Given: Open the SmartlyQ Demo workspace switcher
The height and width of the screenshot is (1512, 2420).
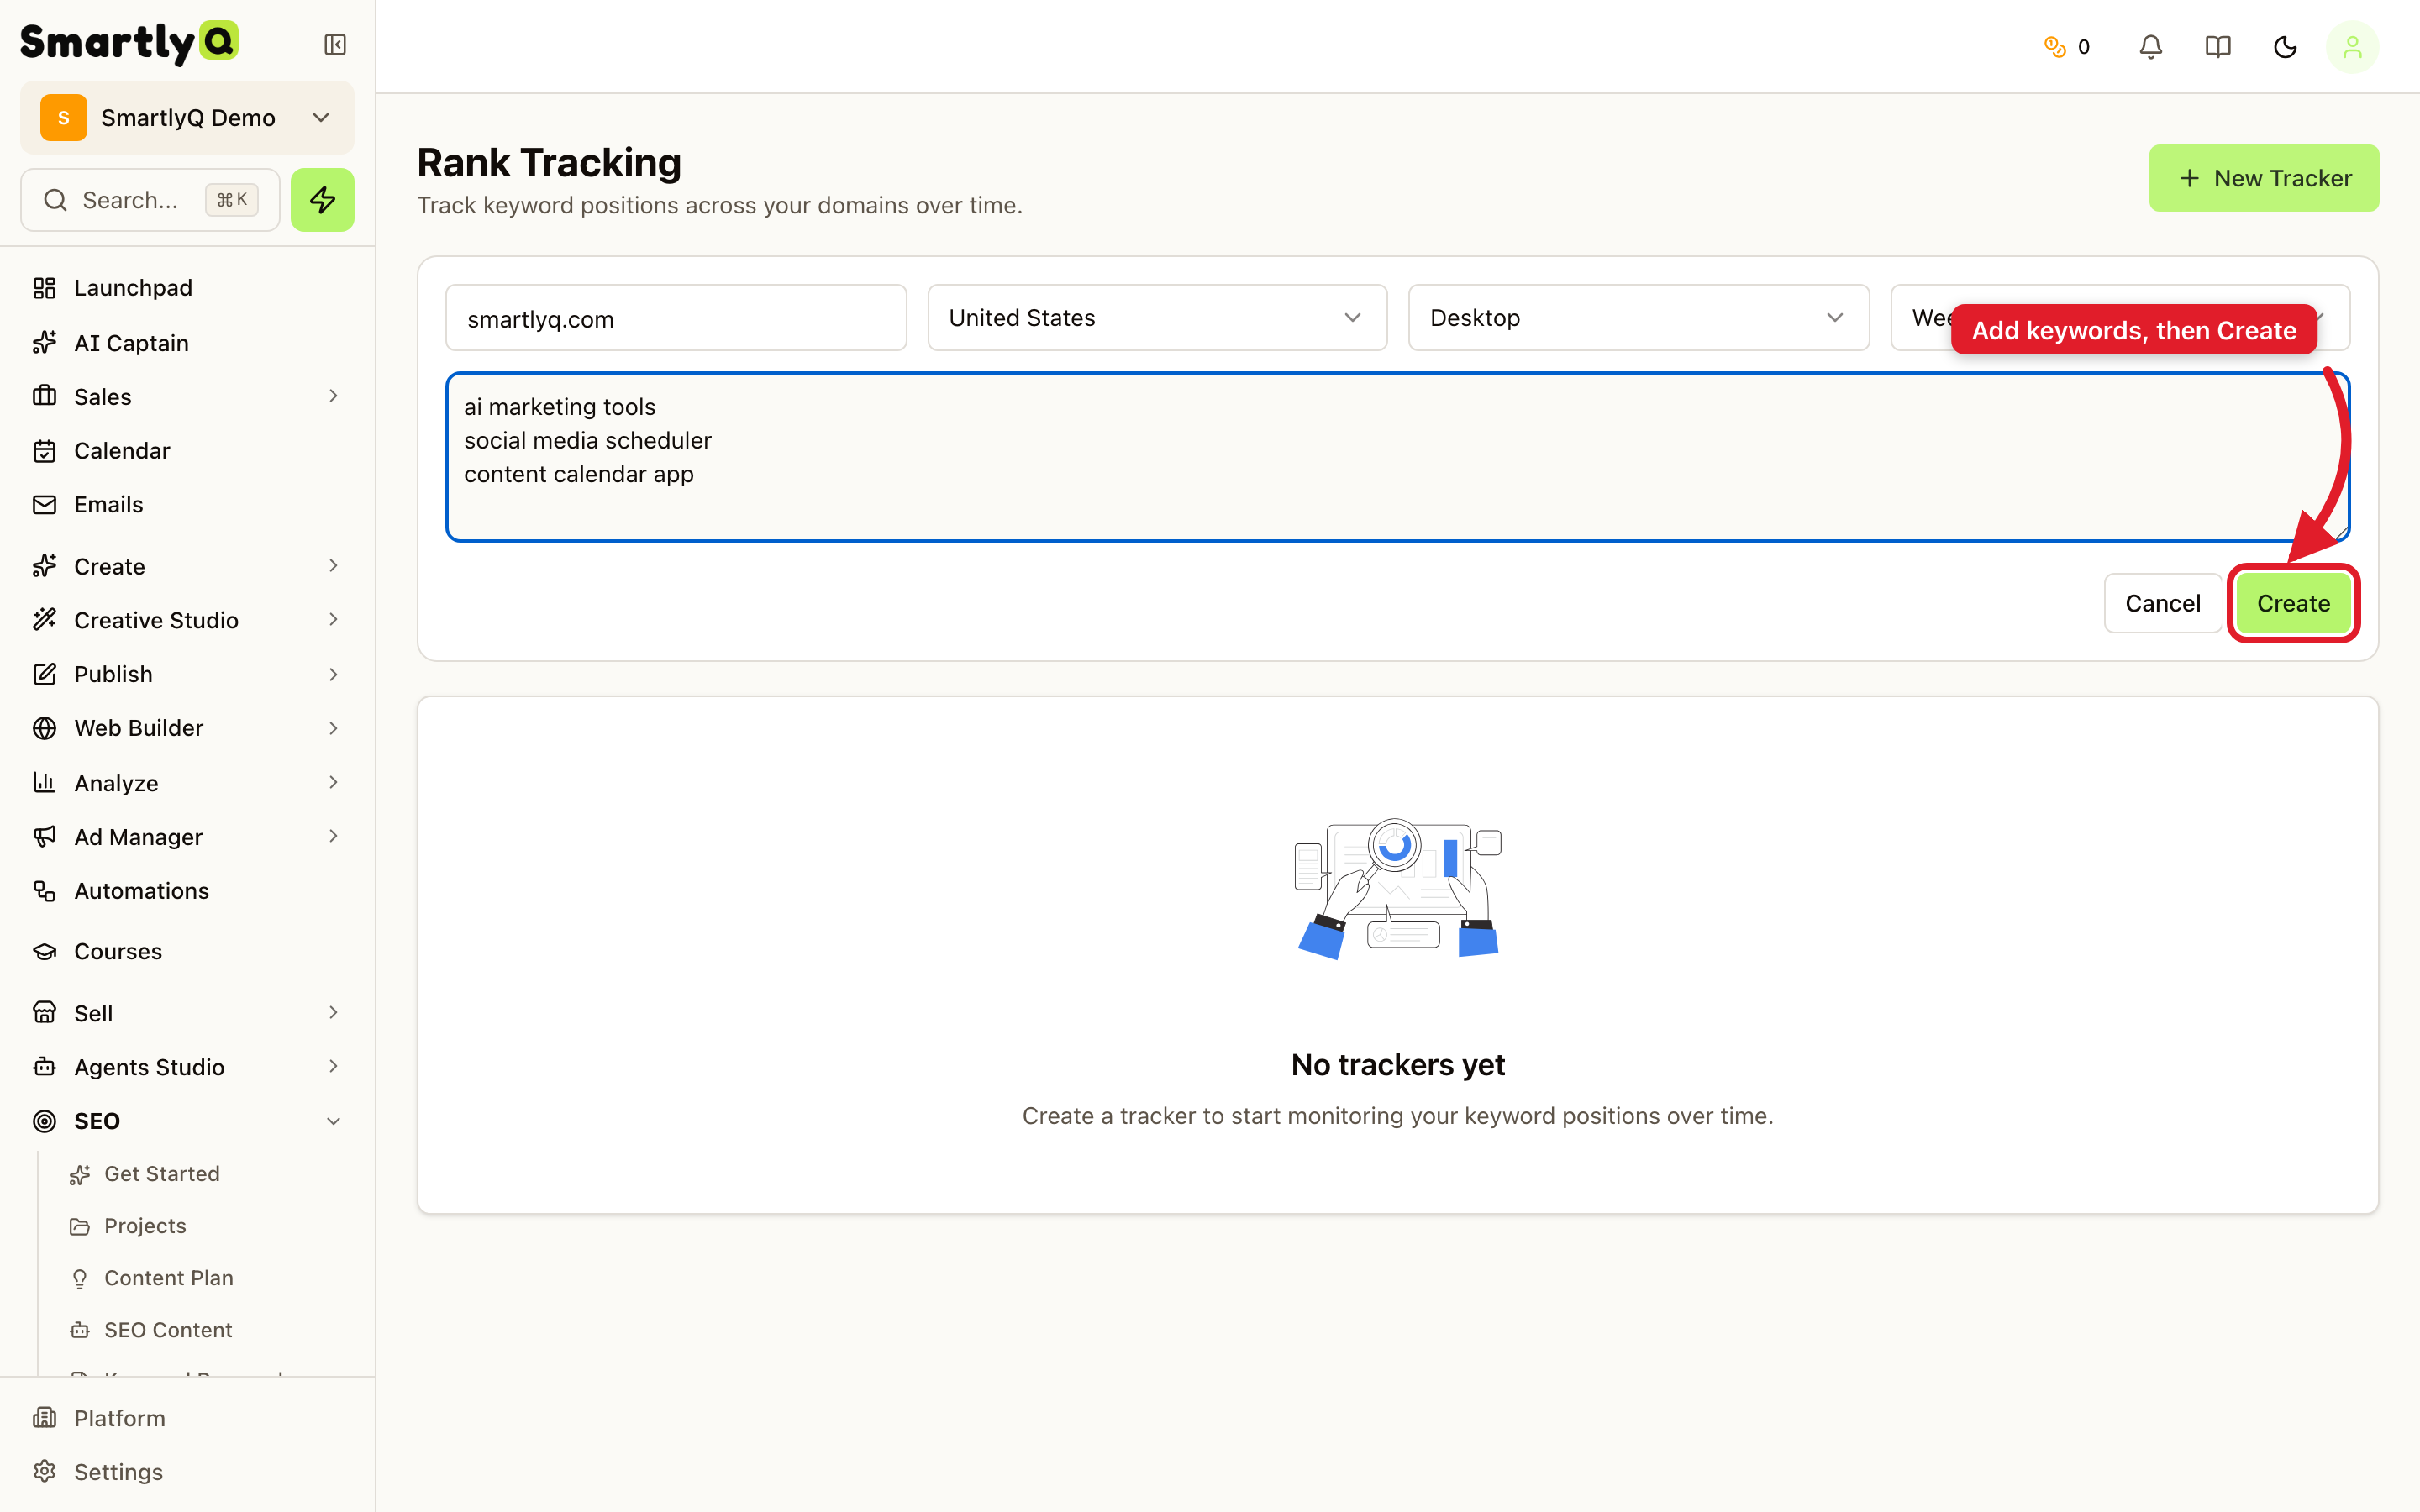Looking at the screenshot, I should coord(187,118).
